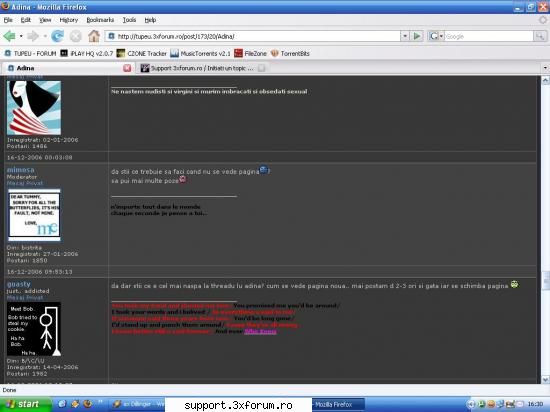Image resolution: width=550 pixels, height=412 pixels.
Task: Close the Adina tab
Action: 127,68
